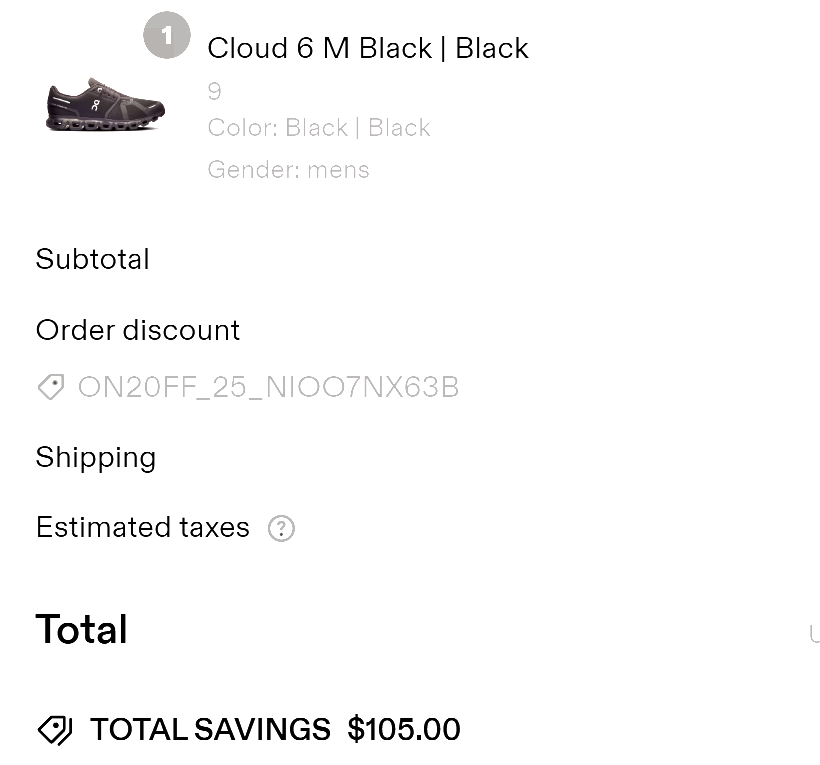
Task: Open the Cloud 6 shoe thumbnail
Action: 105,104
